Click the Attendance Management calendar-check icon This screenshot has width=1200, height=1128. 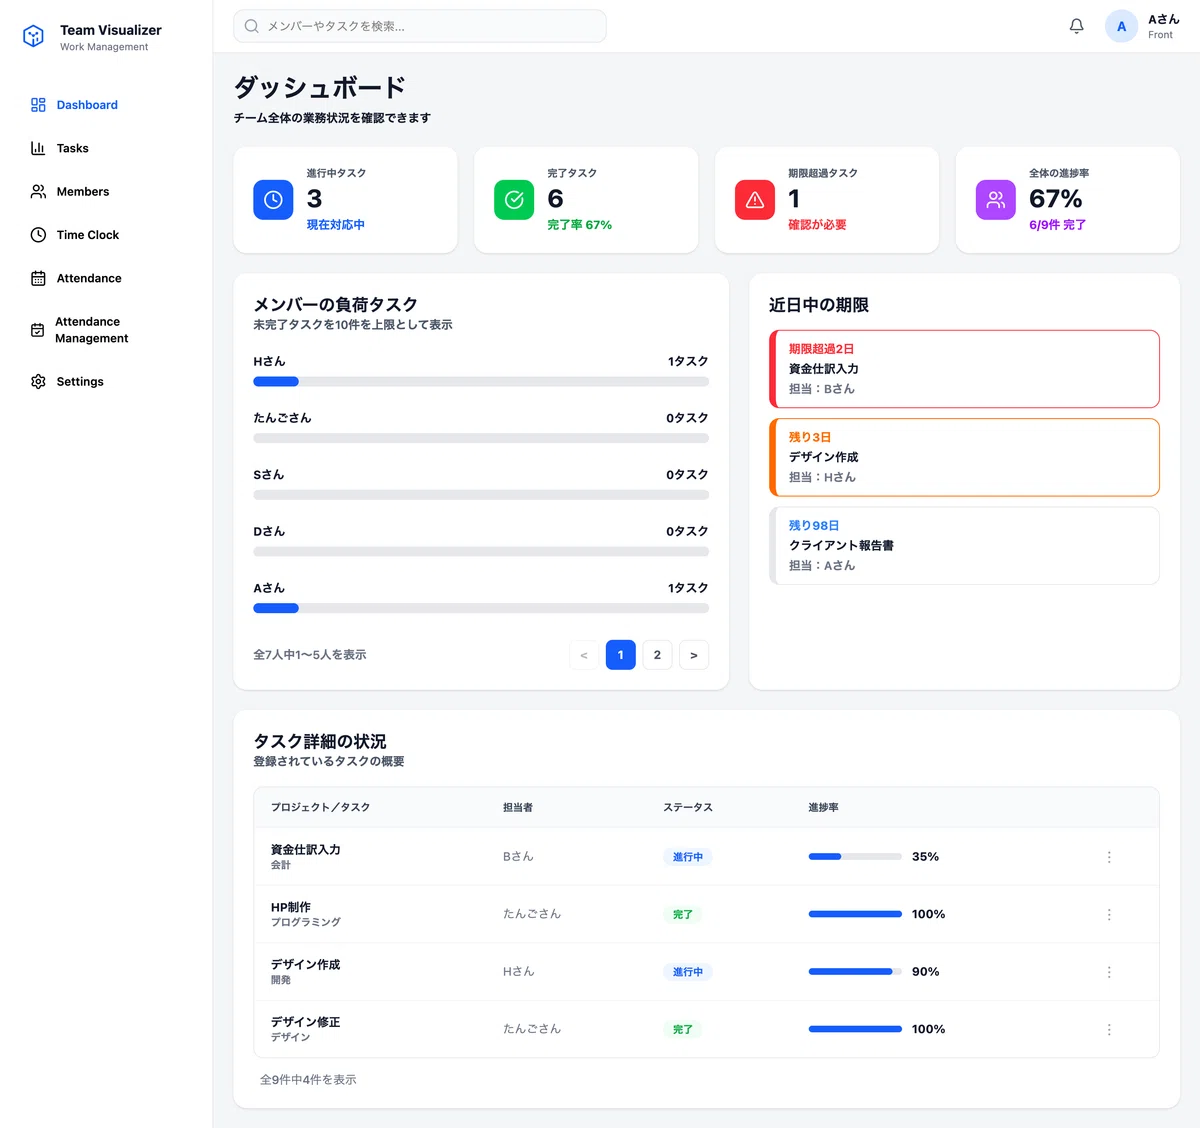coord(37,330)
